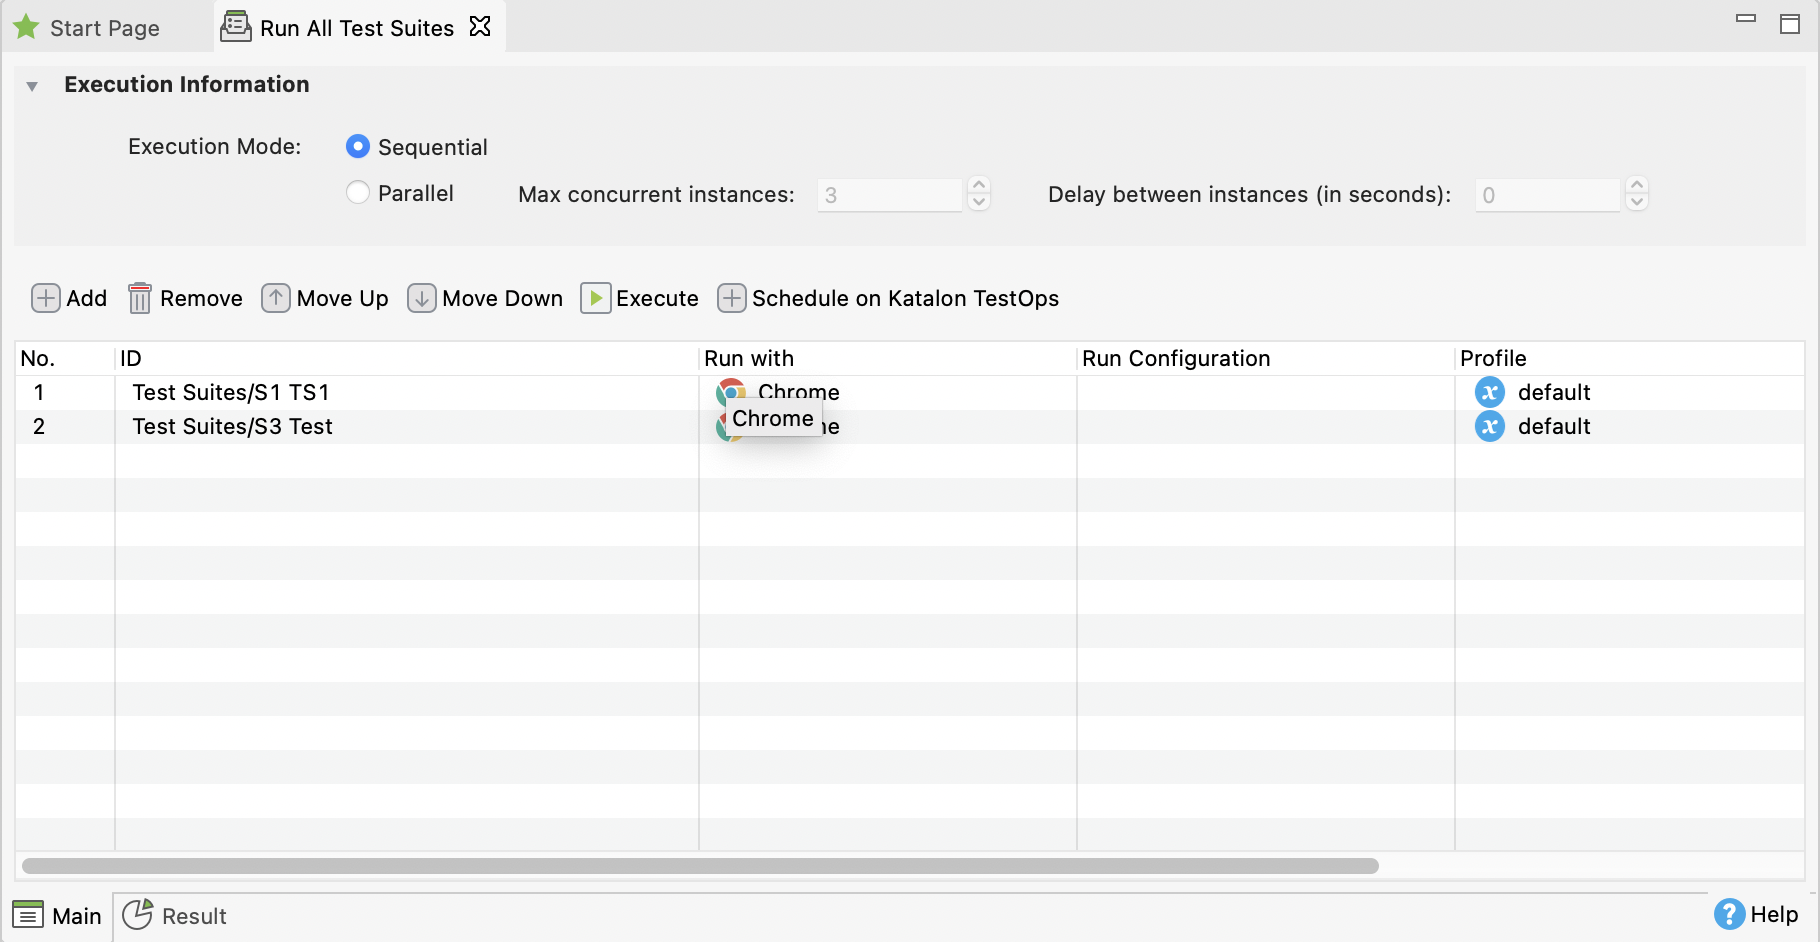Decrease delay between instances stepper
Screen dimensions: 1820x942
[1637, 202]
